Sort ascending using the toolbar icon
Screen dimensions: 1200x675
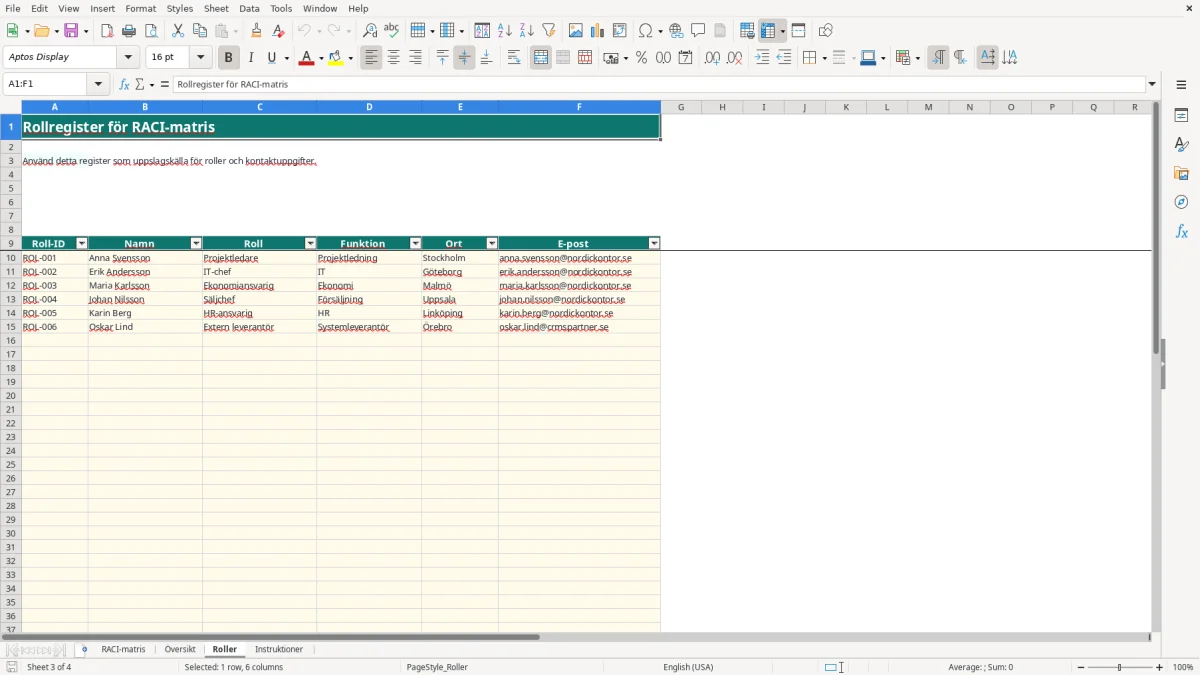(505, 31)
